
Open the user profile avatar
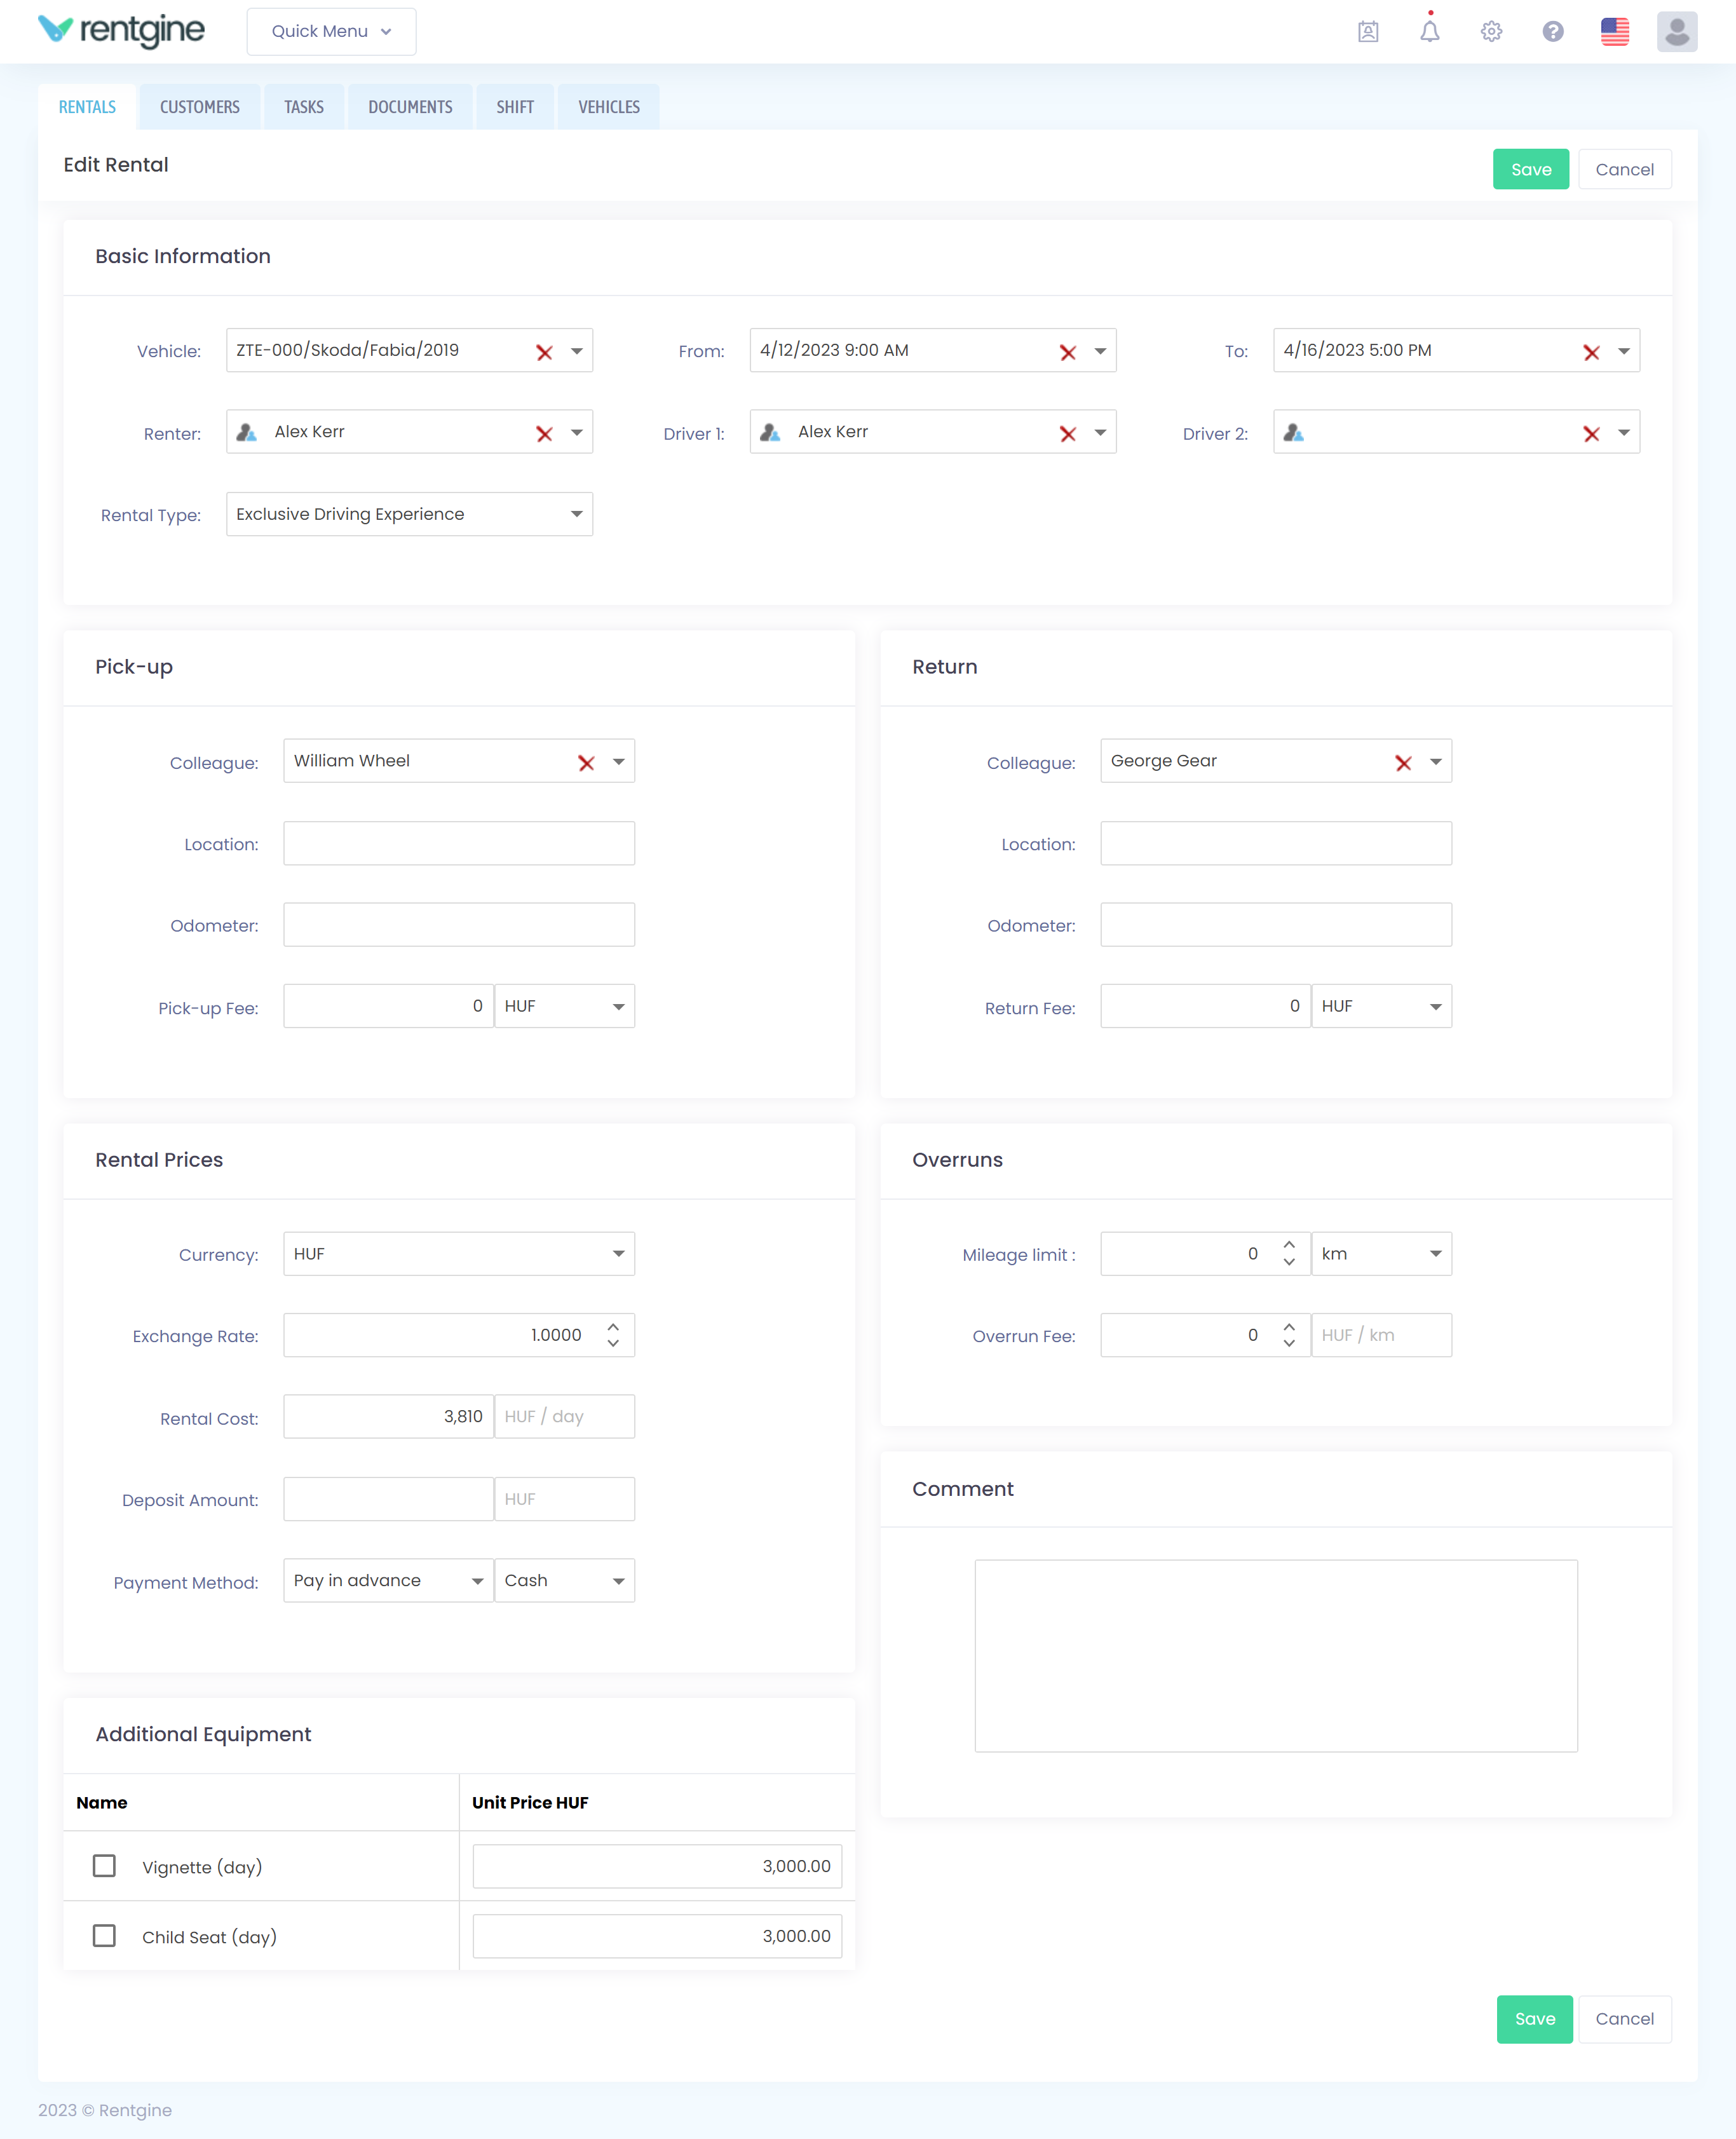pyautogui.click(x=1676, y=32)
